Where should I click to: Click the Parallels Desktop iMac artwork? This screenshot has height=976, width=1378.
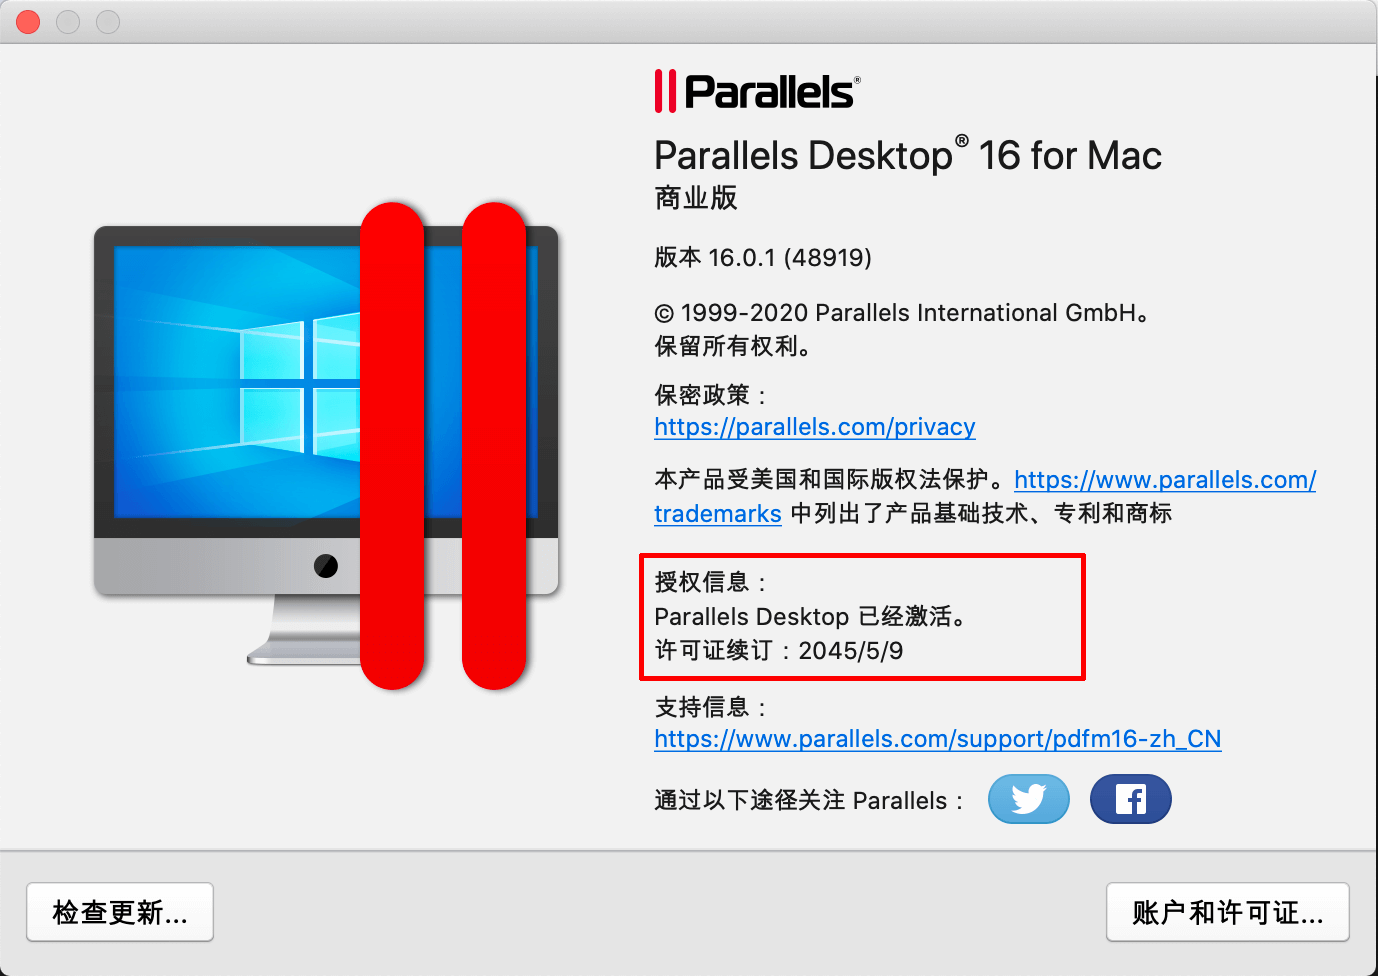point(326,445)
